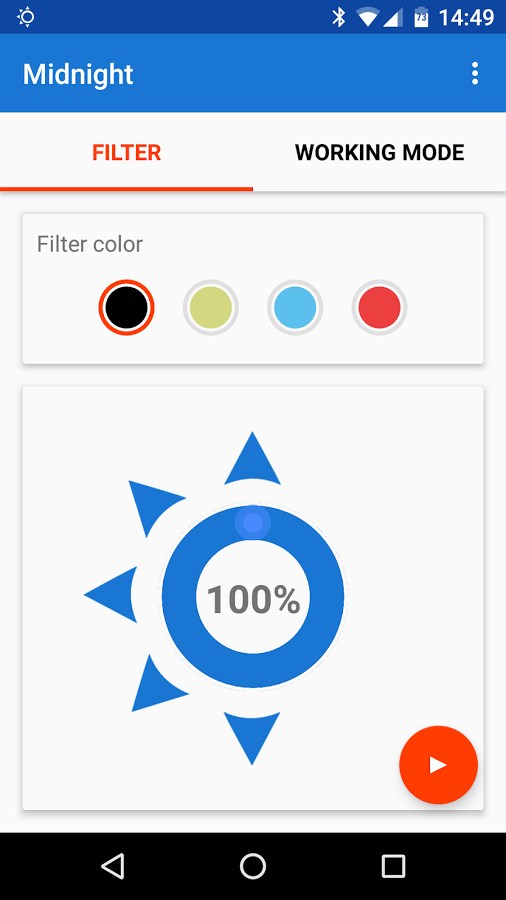The height and width of the screenshot is (900, 506).
Task: Click the upper-left sun ray triangle
Action: point(151,504)
